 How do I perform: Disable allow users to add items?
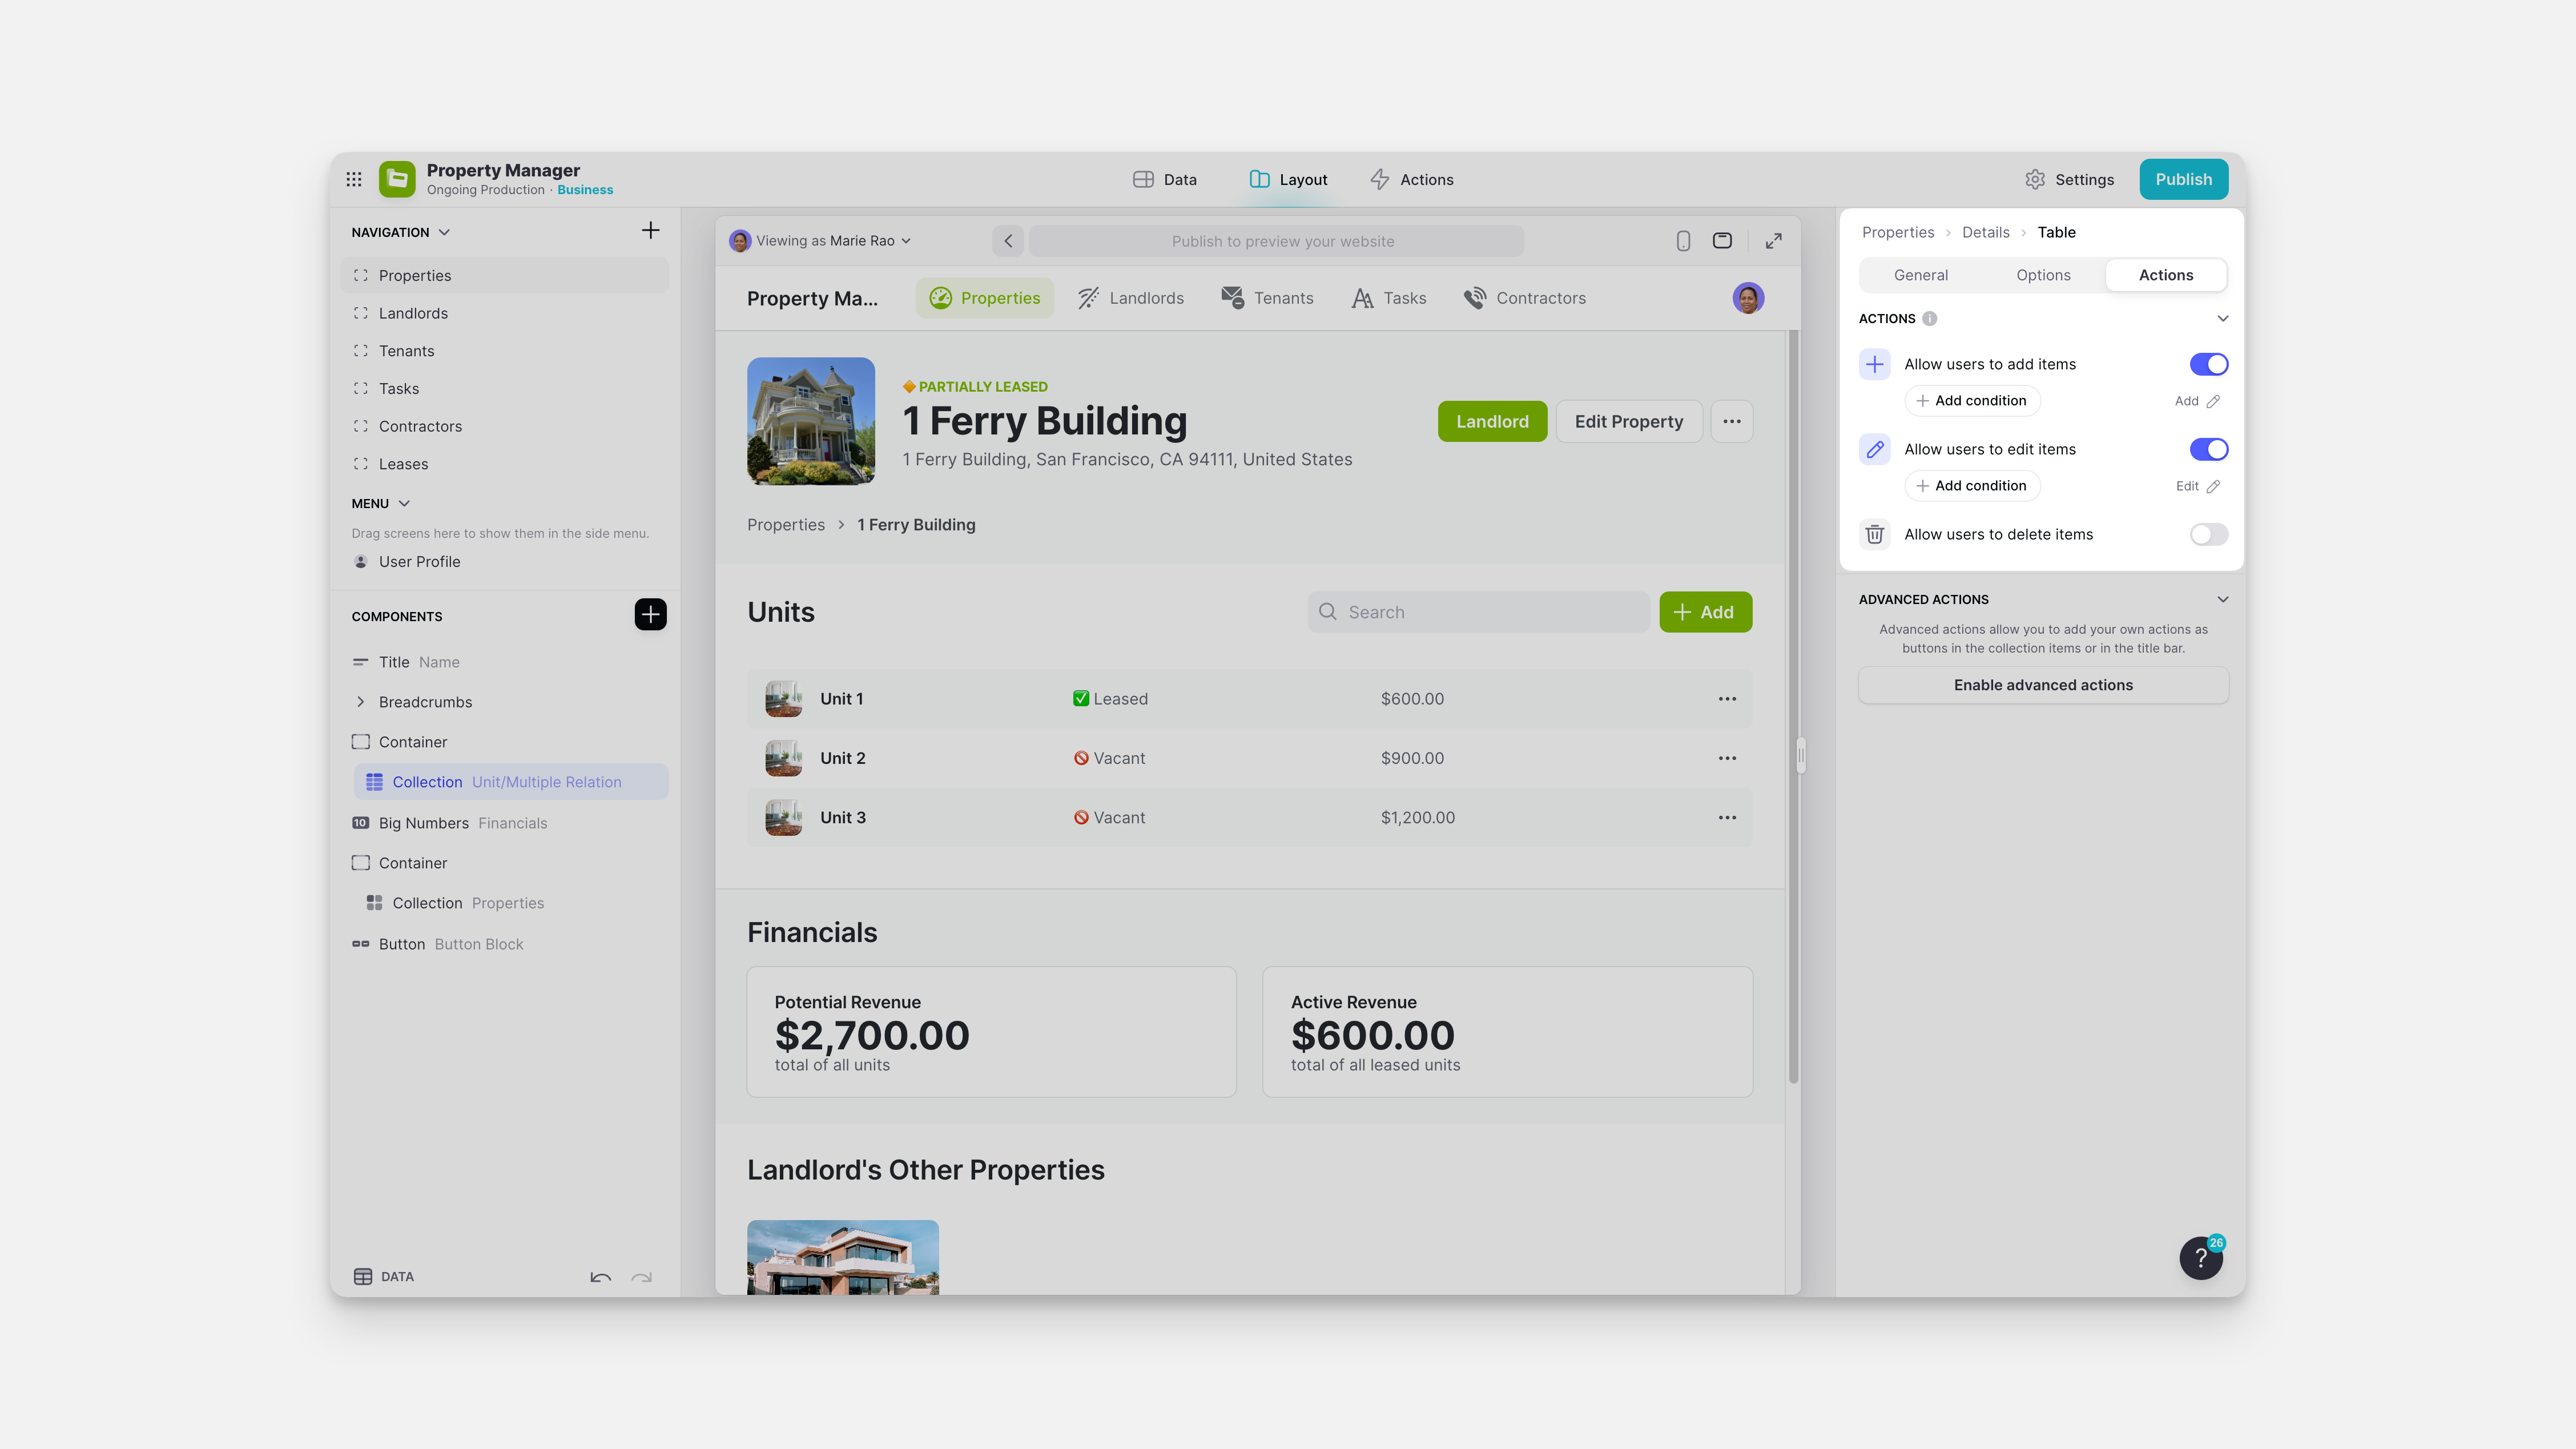2208,364
